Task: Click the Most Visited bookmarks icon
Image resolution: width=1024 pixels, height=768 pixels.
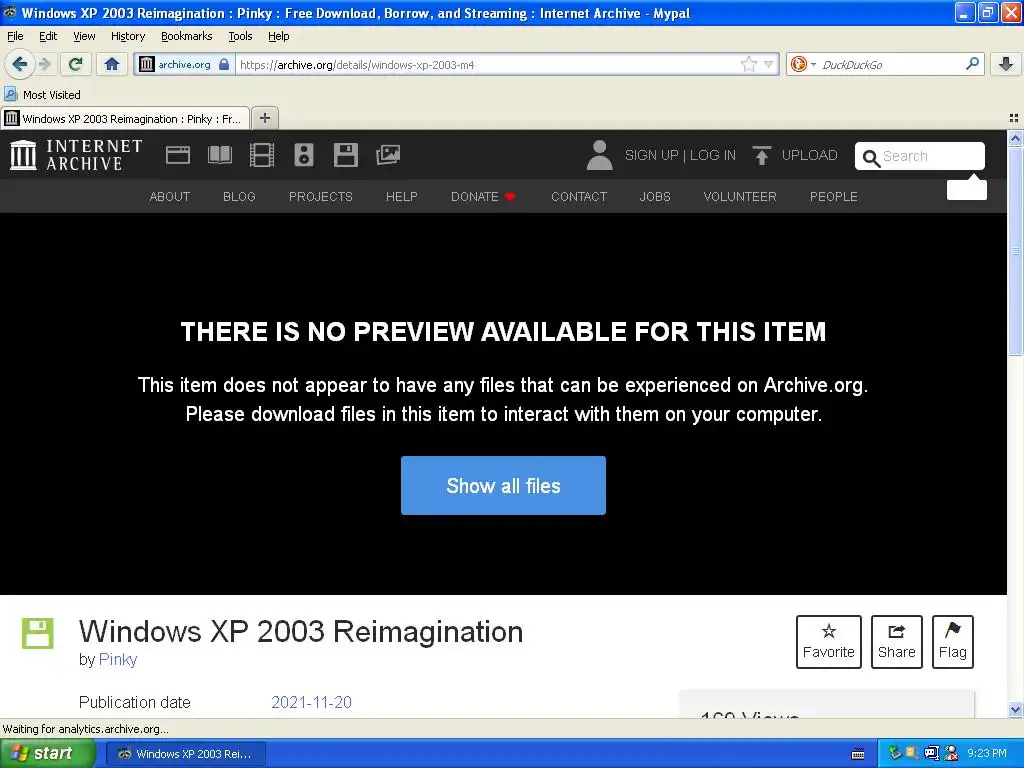Action: (x=10, y=94)
